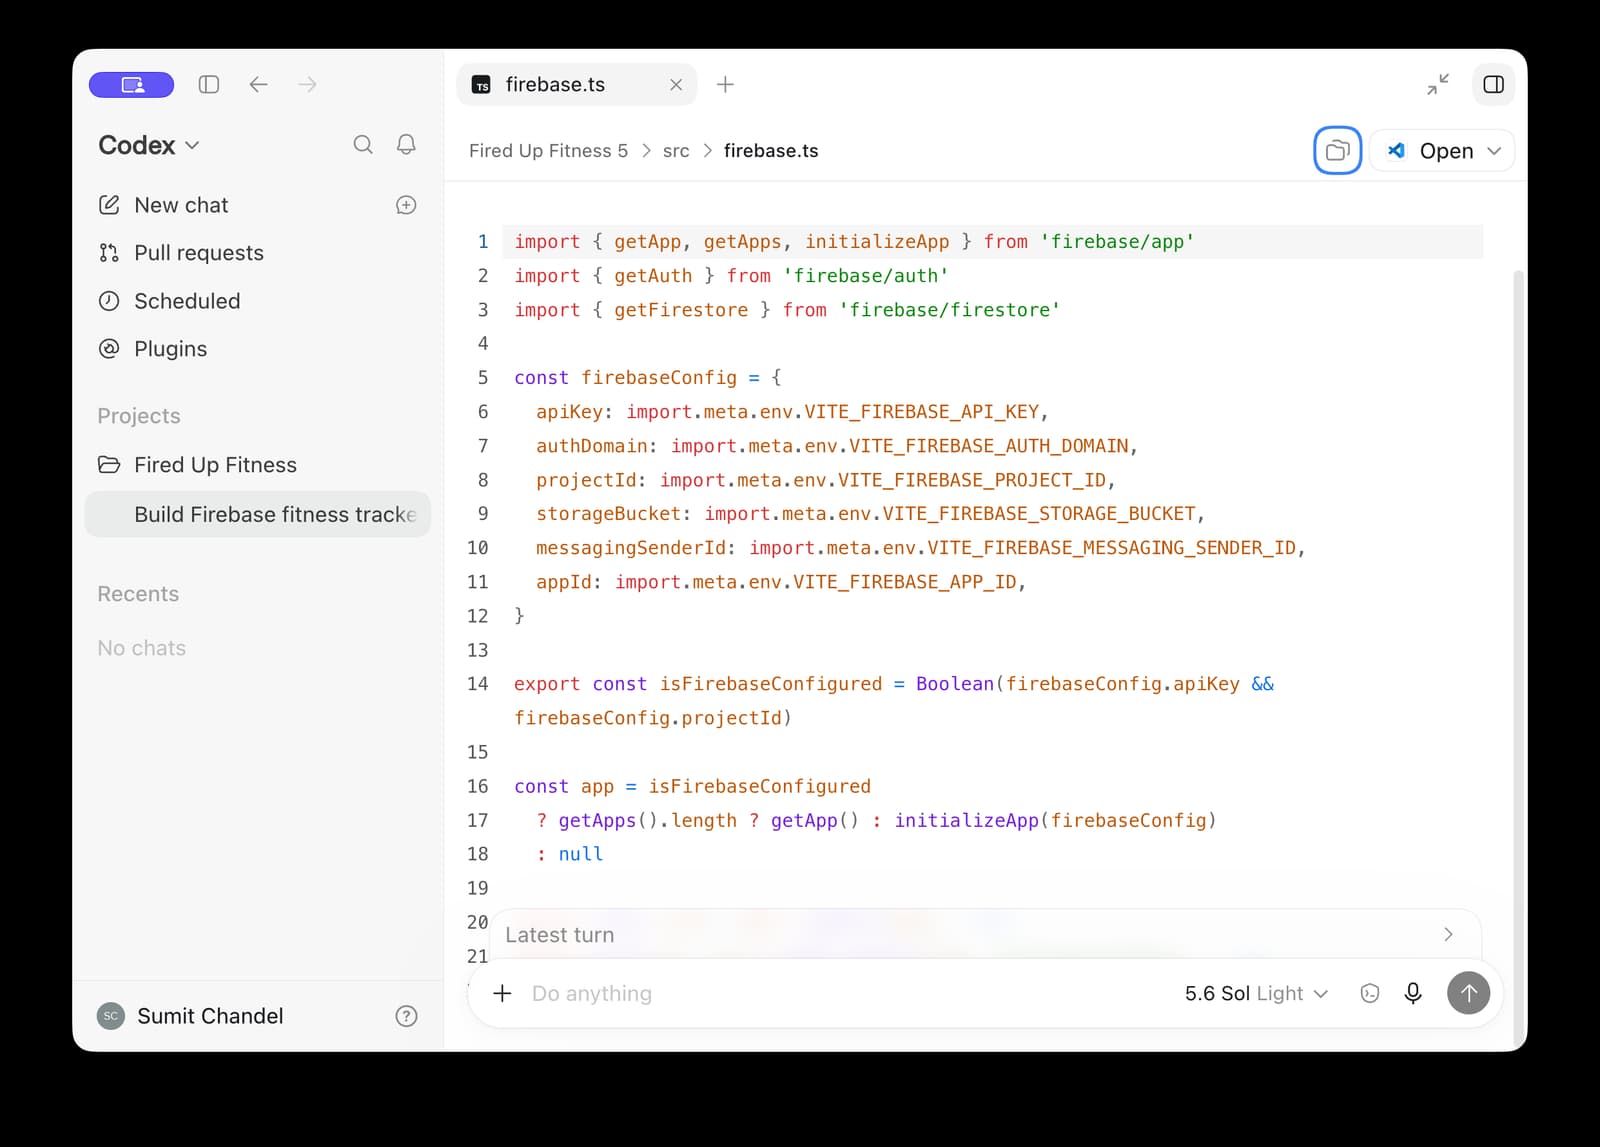Open the 5.6 Sol Light model dropdown
The width and height of the screenshot is (1600, 1147).
click(1256, 993)
